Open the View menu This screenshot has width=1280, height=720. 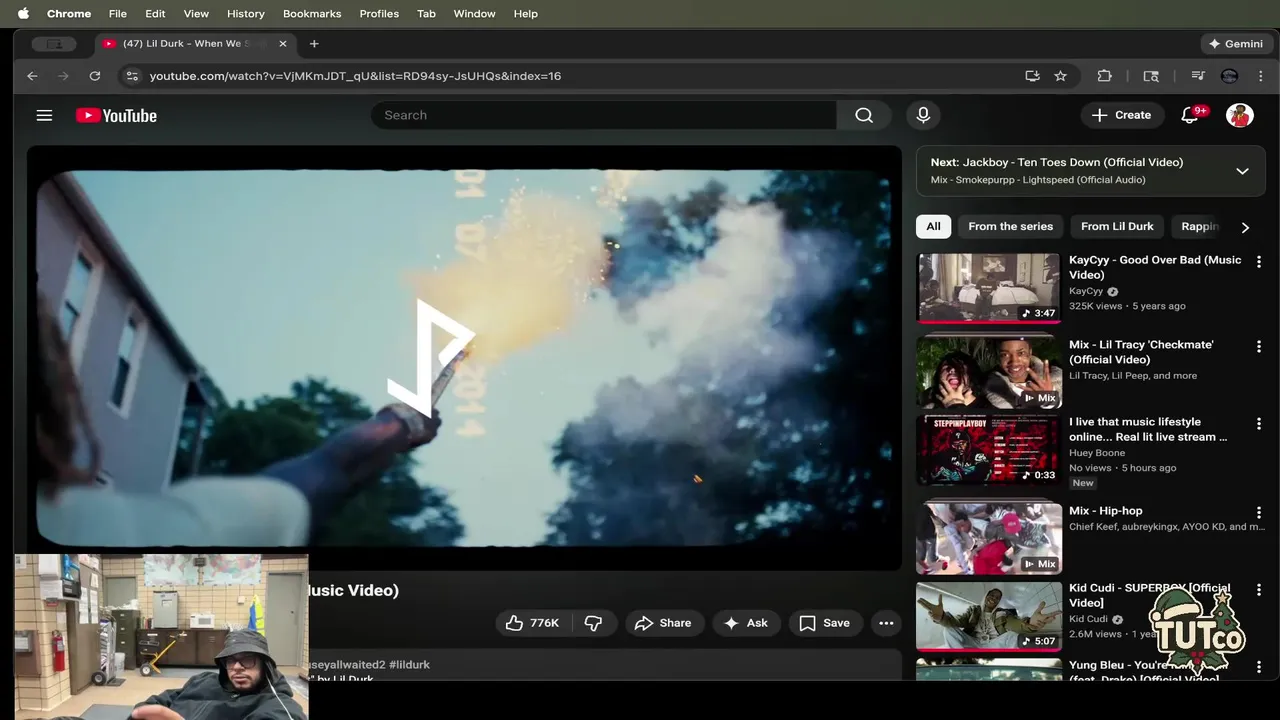[x=196, y=14]
